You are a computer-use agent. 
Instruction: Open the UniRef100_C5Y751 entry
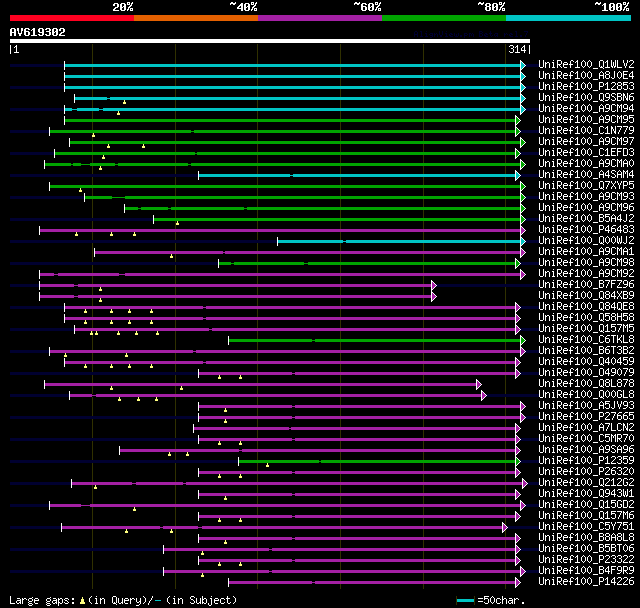586,527
